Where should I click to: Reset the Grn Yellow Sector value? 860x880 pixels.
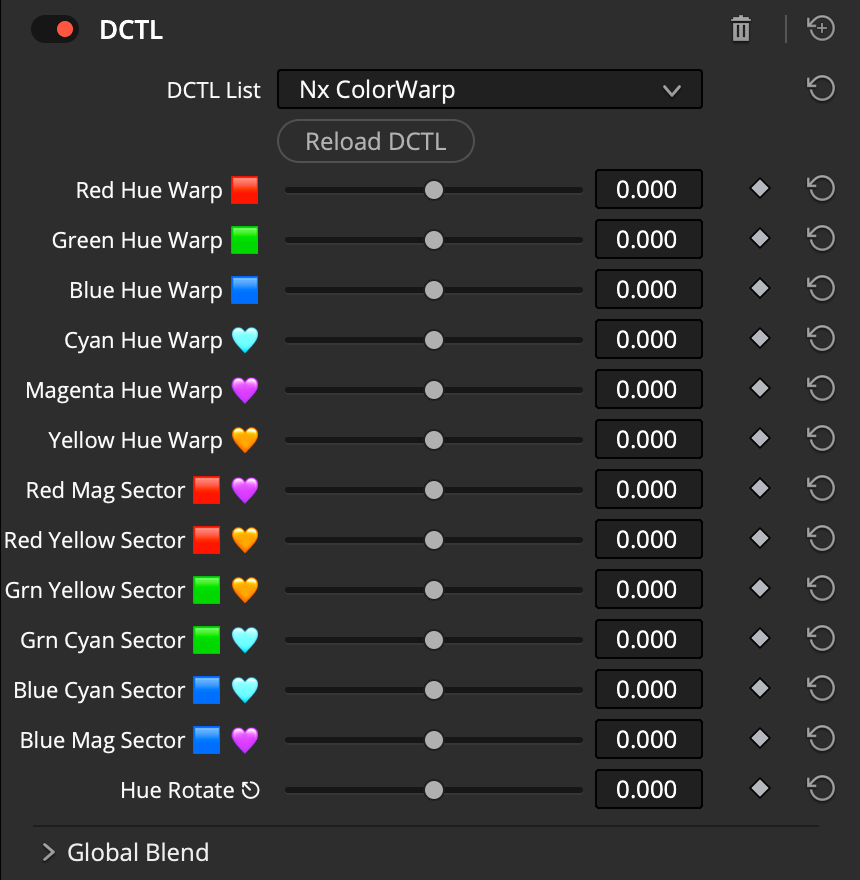[x=821, y=589]
